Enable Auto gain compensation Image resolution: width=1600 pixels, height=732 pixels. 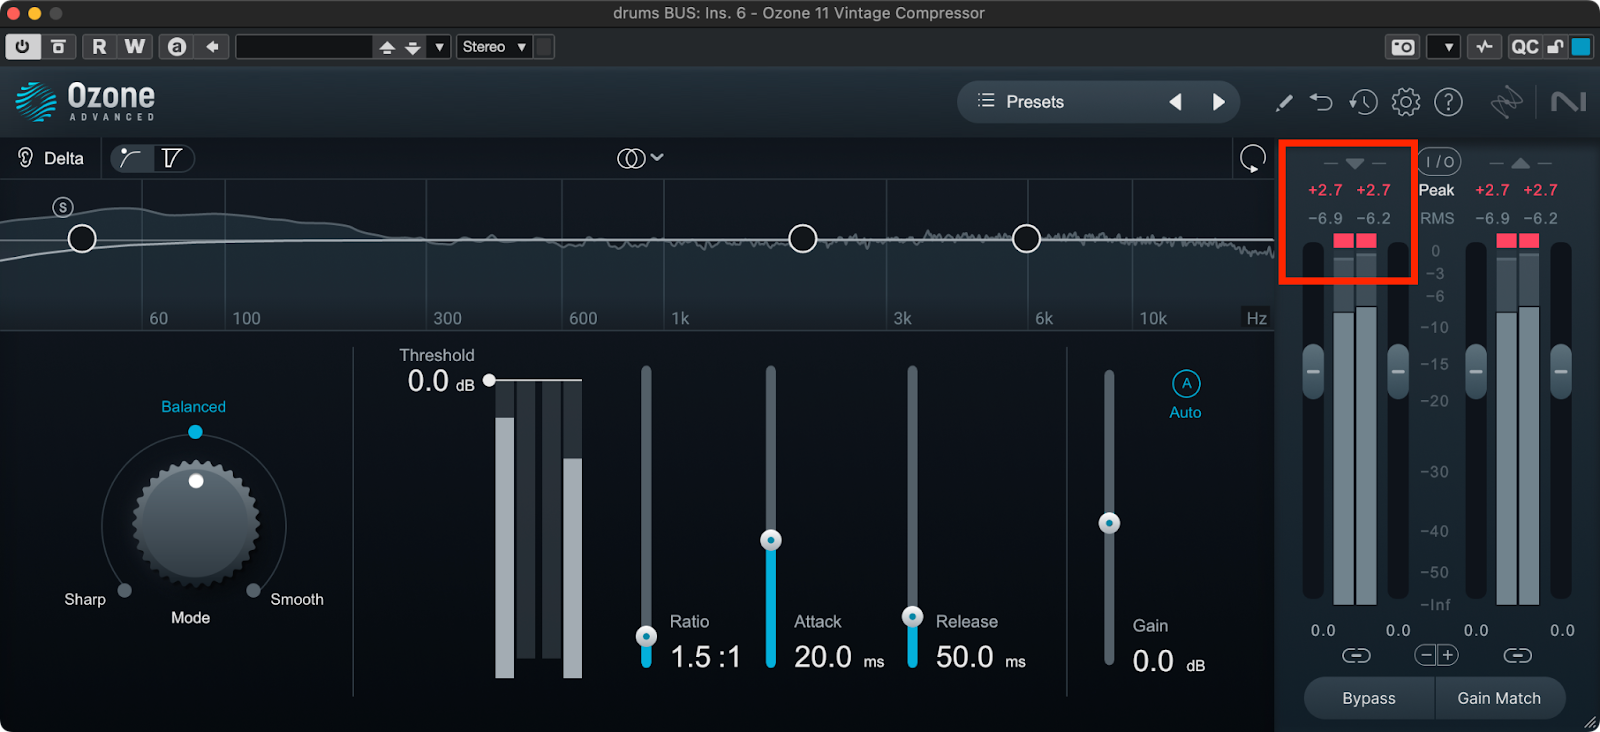[1186, 384]
